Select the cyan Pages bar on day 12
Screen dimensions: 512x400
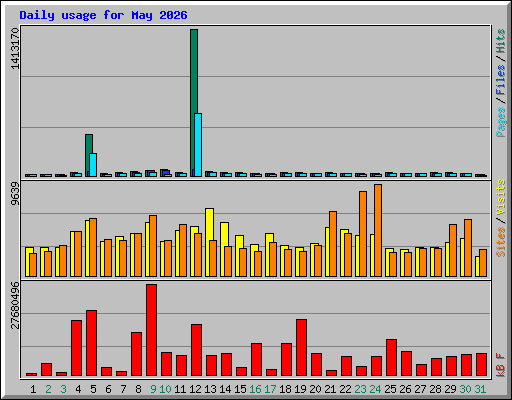click(198, 145)
